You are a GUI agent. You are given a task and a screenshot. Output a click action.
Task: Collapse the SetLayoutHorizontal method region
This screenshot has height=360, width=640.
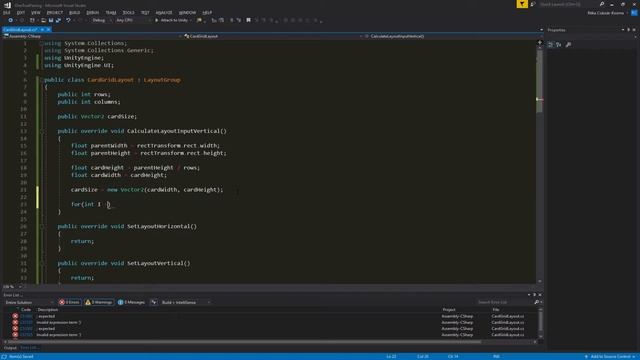click(x=42, y=227)
